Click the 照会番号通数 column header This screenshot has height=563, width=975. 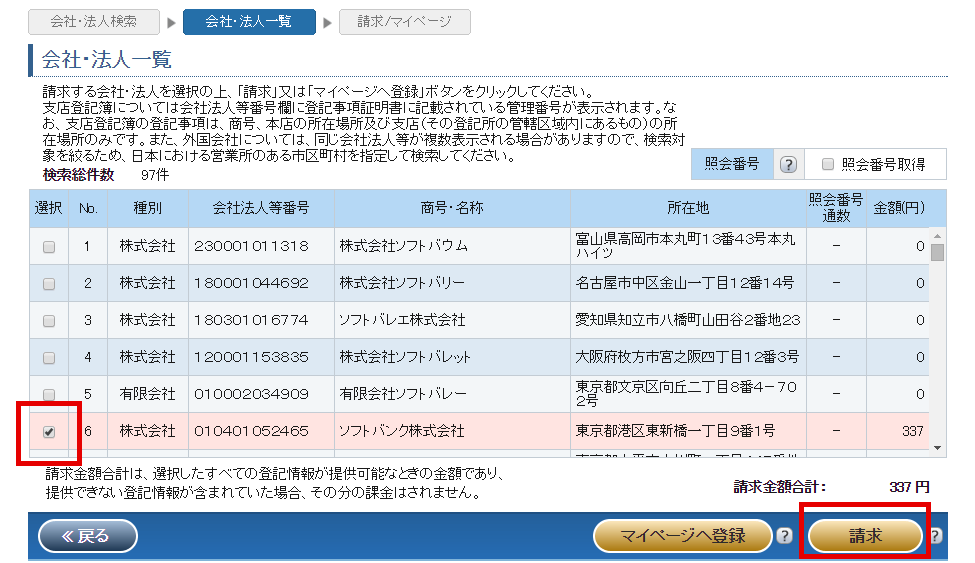tap(836, 208)
